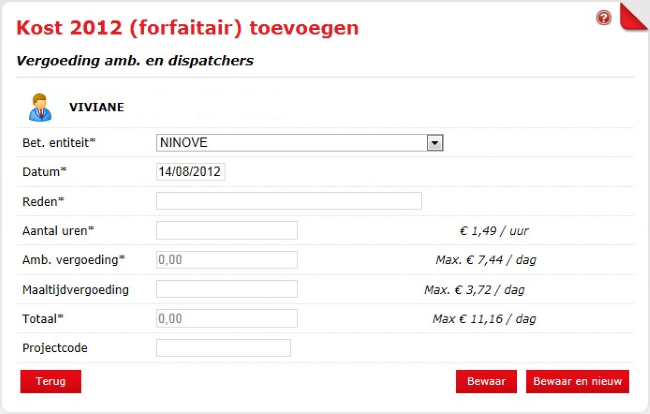Focus the Aantal uren input field

[x=227, y=230]
